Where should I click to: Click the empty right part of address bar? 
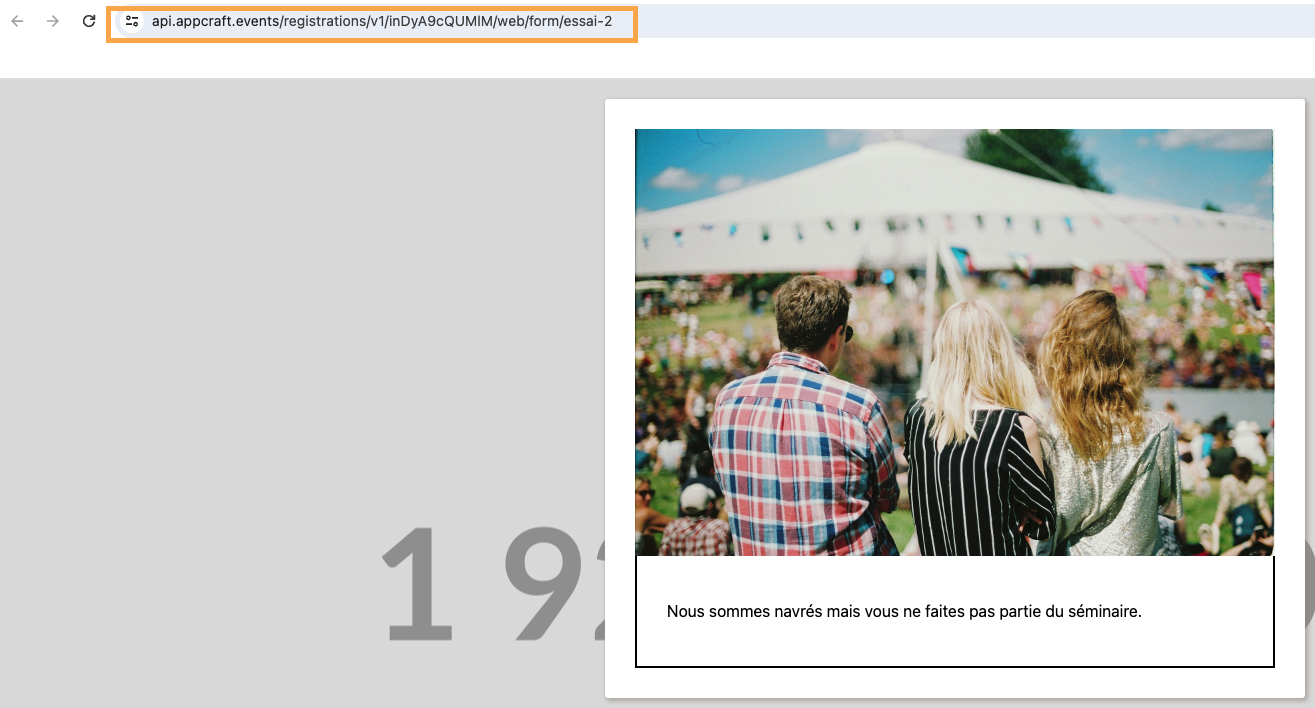[970, 21]
